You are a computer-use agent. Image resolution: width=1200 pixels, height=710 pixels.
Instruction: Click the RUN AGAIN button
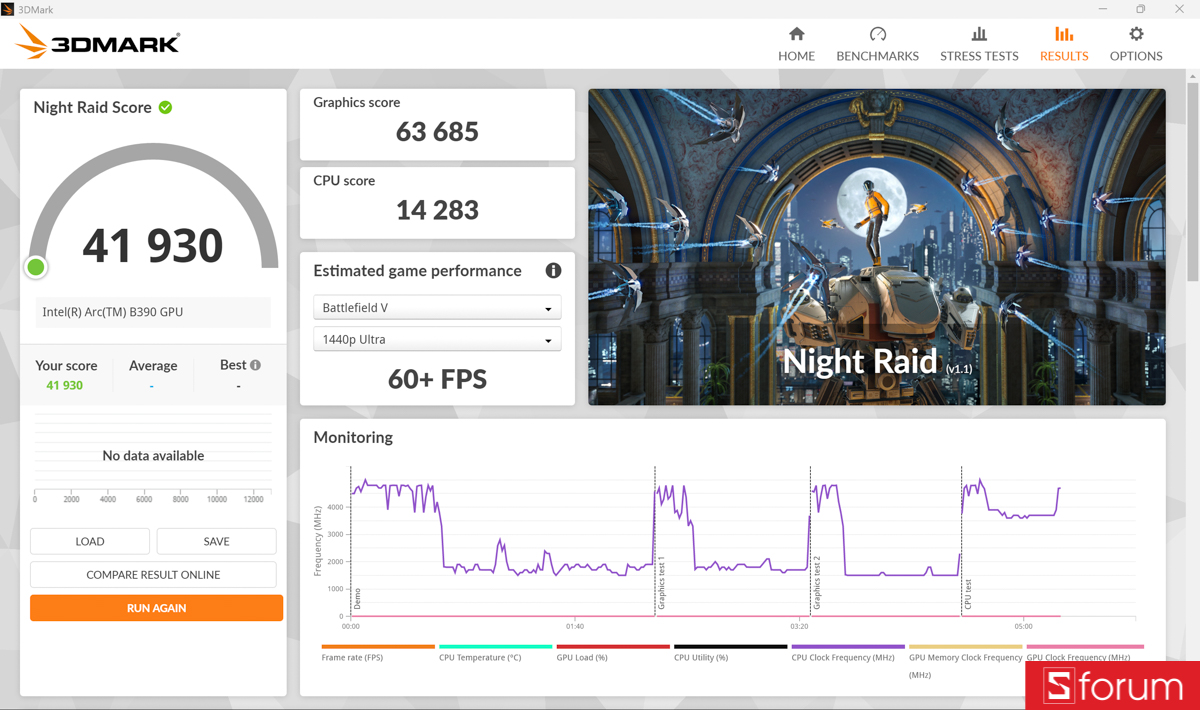click(x=156, y=608)
